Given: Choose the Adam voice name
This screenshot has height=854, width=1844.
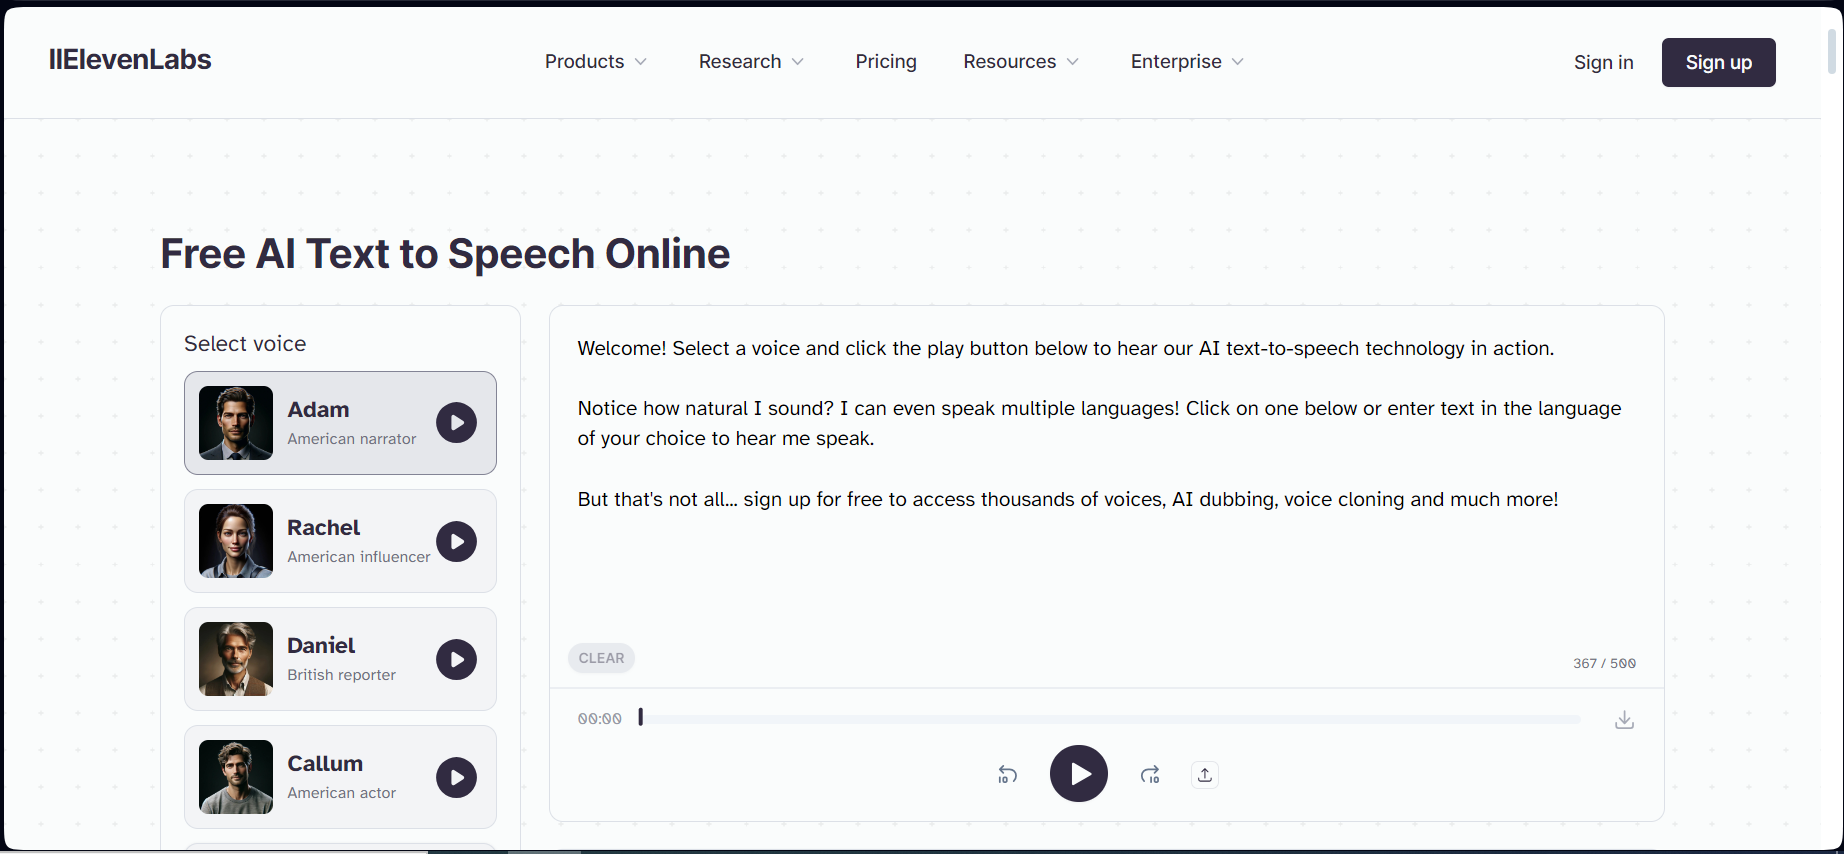Looking at the screenshot, I should 318,410.
